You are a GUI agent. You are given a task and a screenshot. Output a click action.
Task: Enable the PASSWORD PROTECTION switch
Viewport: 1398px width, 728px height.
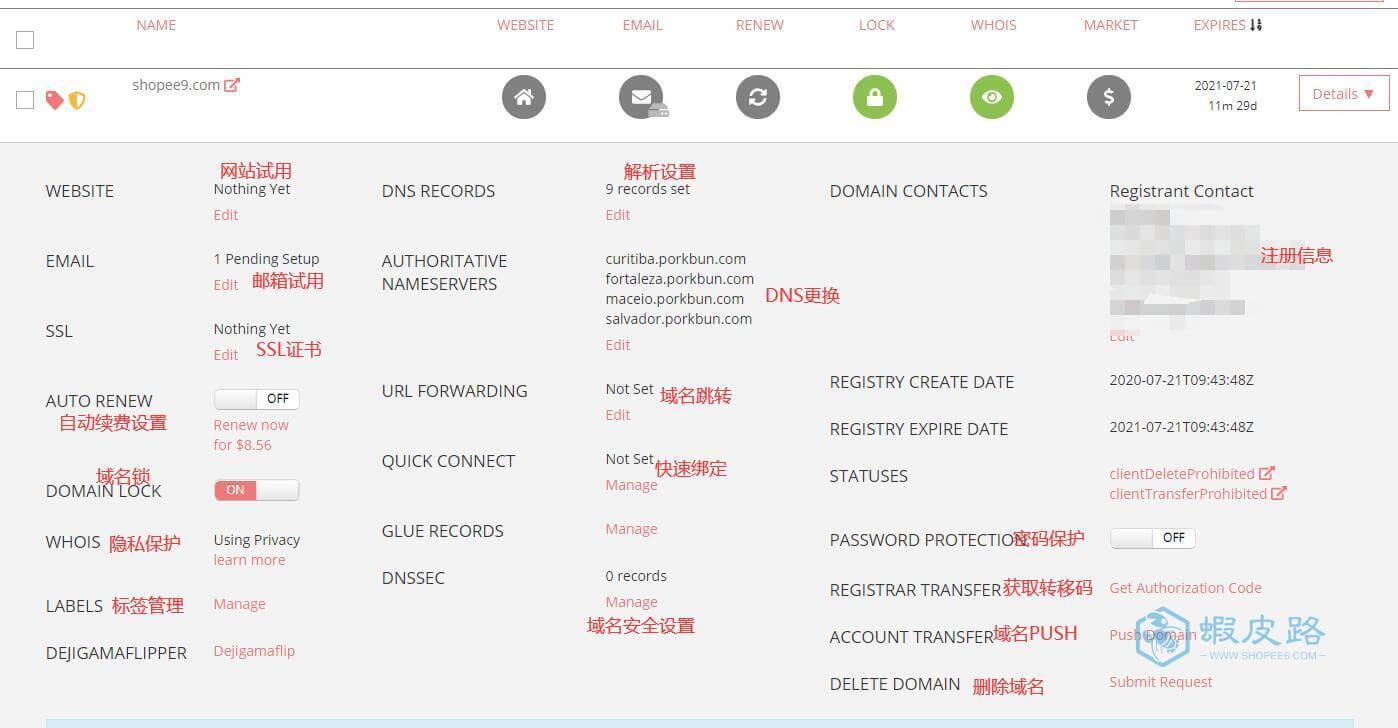tap(1152, 538)
